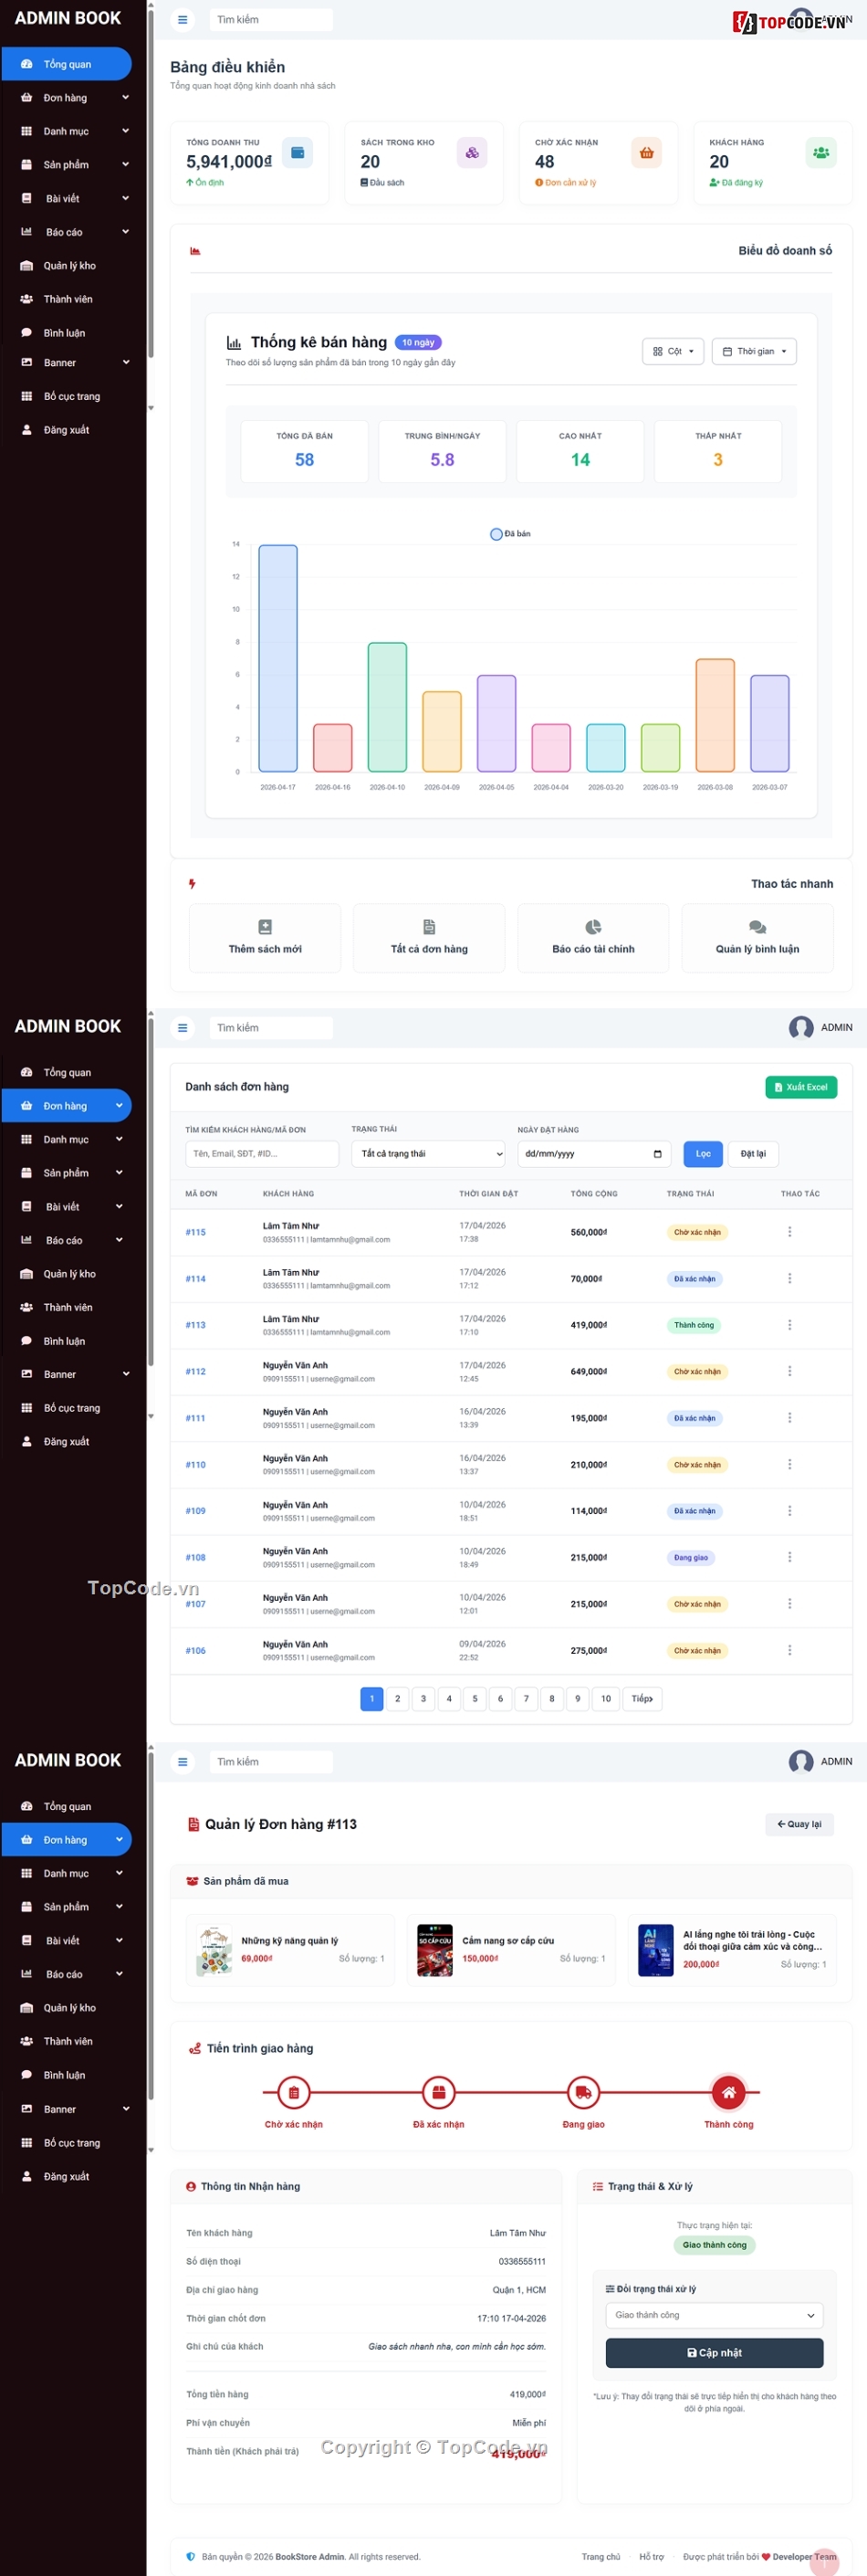867x2576 pixels.
Task: Open the Cột chart type dropdown
Action: 673,351
